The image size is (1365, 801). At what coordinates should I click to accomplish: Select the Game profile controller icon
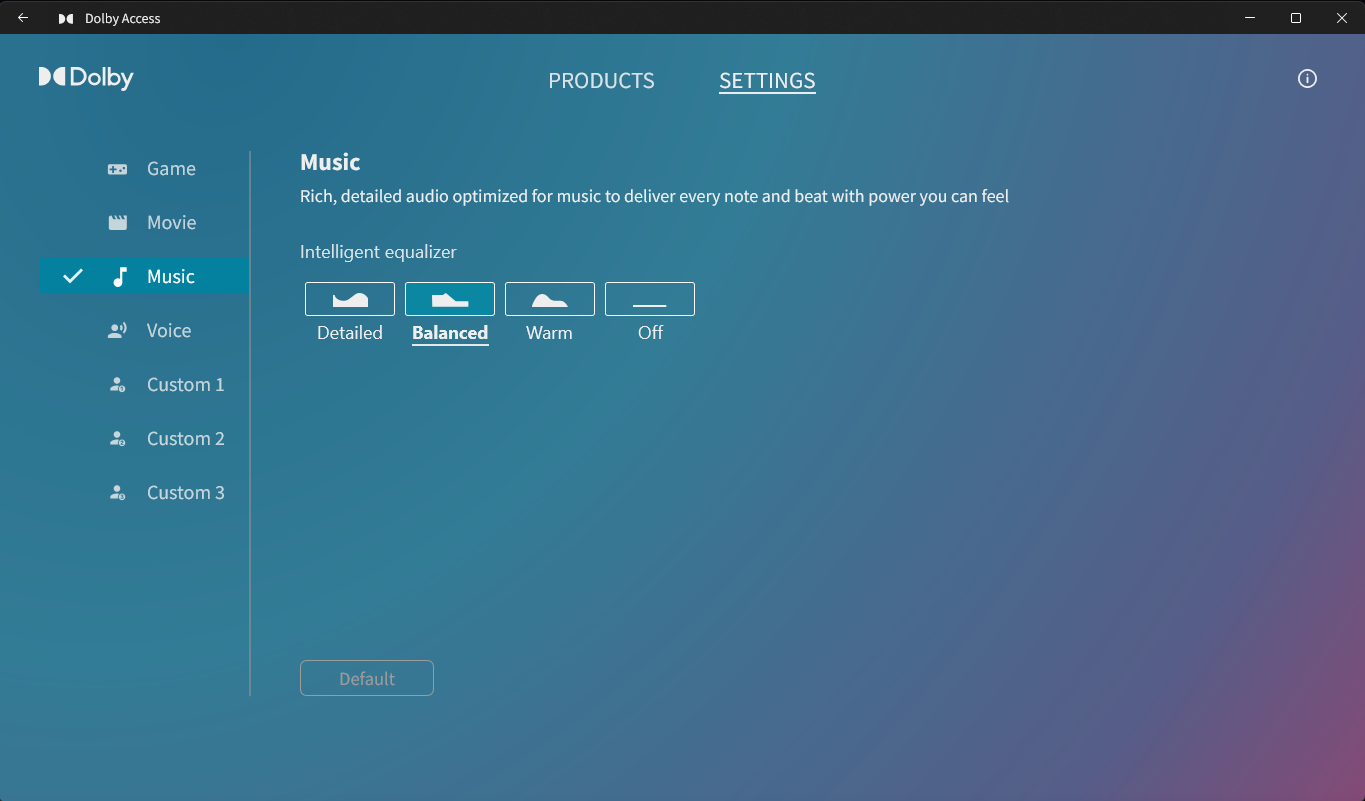[118, 169]
